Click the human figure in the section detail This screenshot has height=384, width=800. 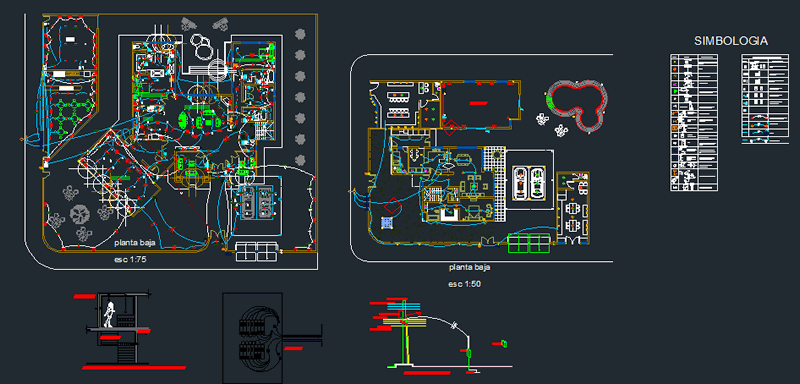(x=110, y=314)
